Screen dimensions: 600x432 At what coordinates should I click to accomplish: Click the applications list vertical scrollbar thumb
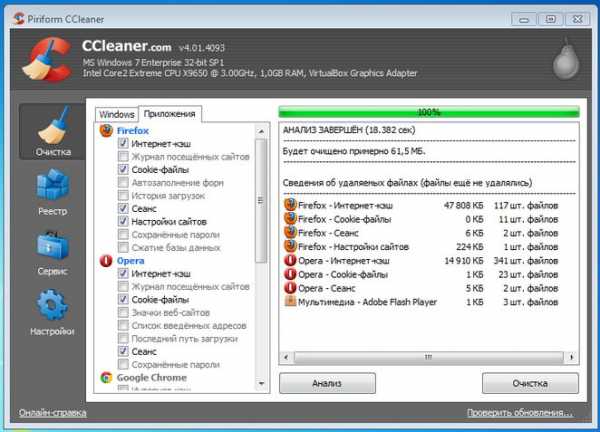261,201
